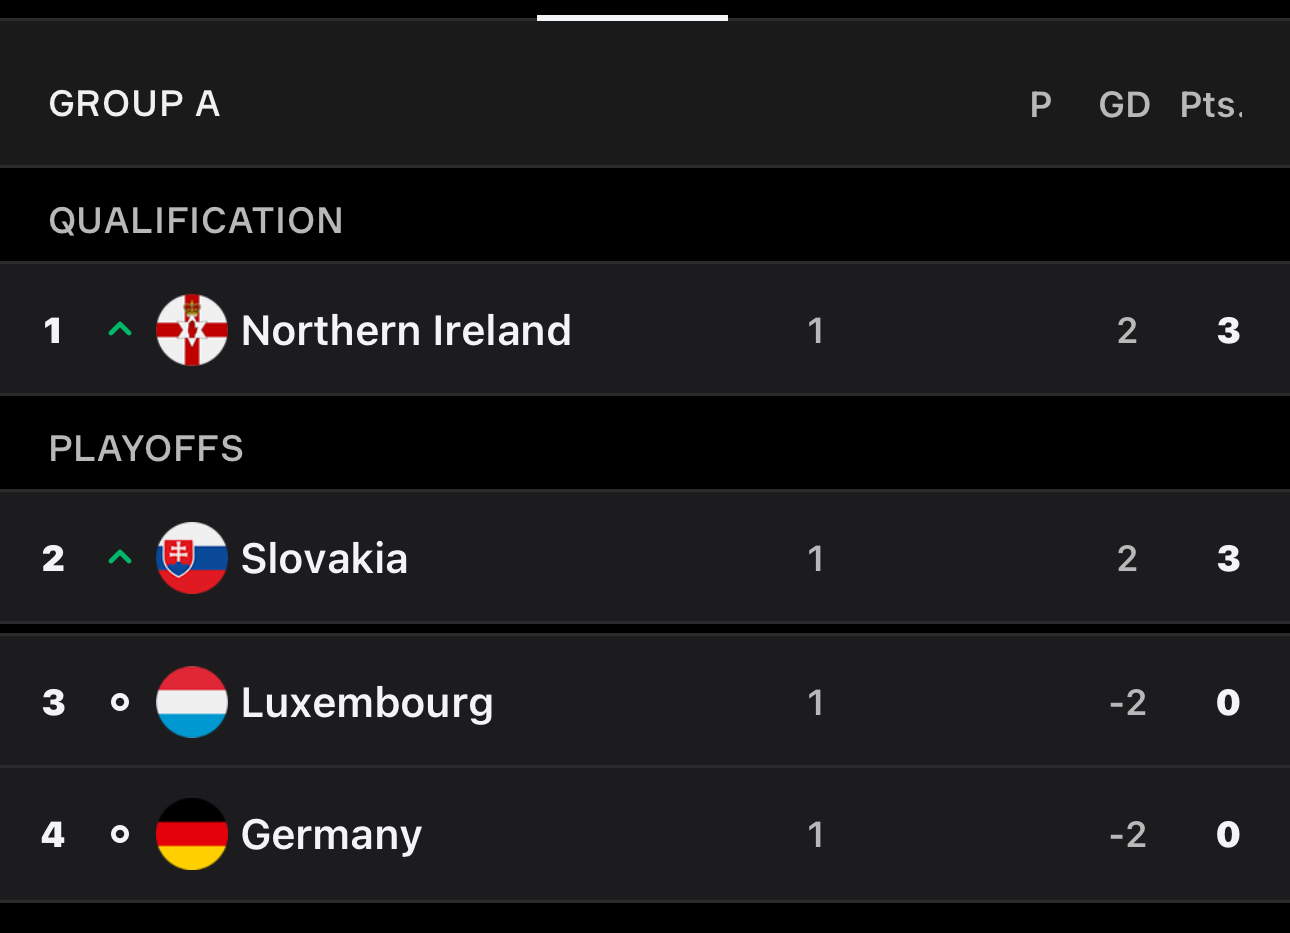Click the Pts. column header
The image size is (1290, 933).
(x=1212, y=104)
